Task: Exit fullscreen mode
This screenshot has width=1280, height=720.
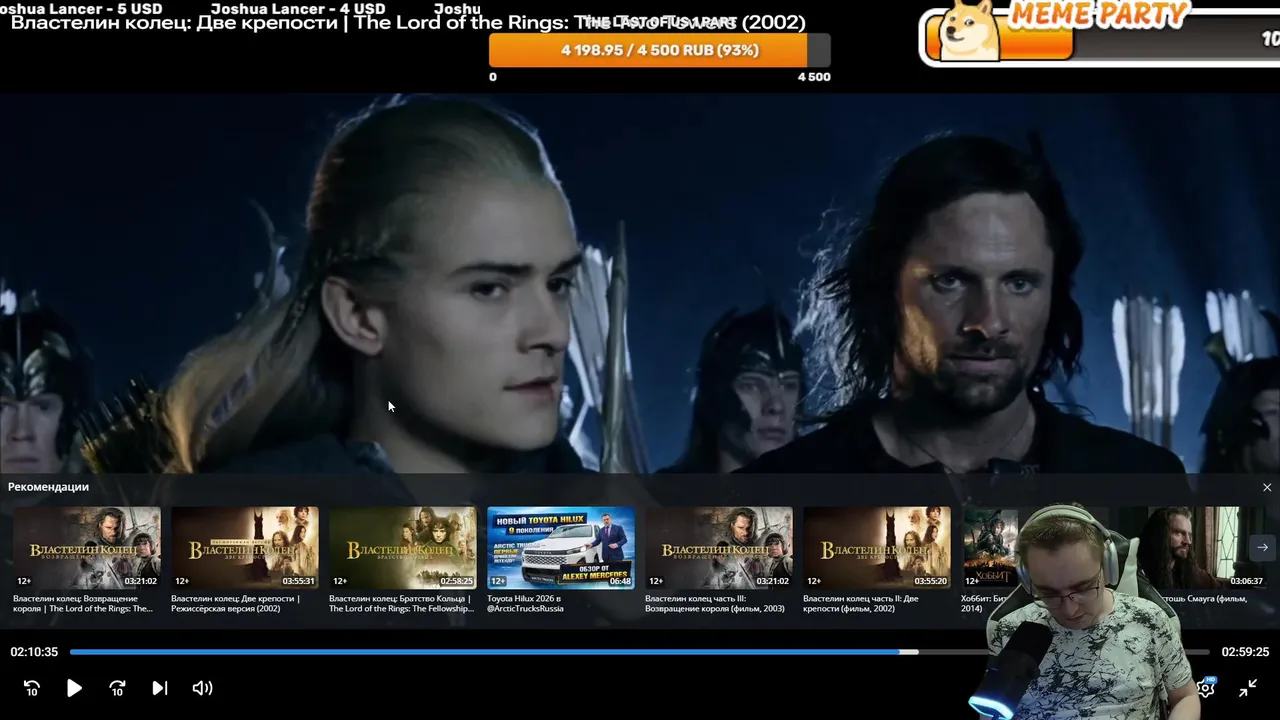Action: point(1248,688)
